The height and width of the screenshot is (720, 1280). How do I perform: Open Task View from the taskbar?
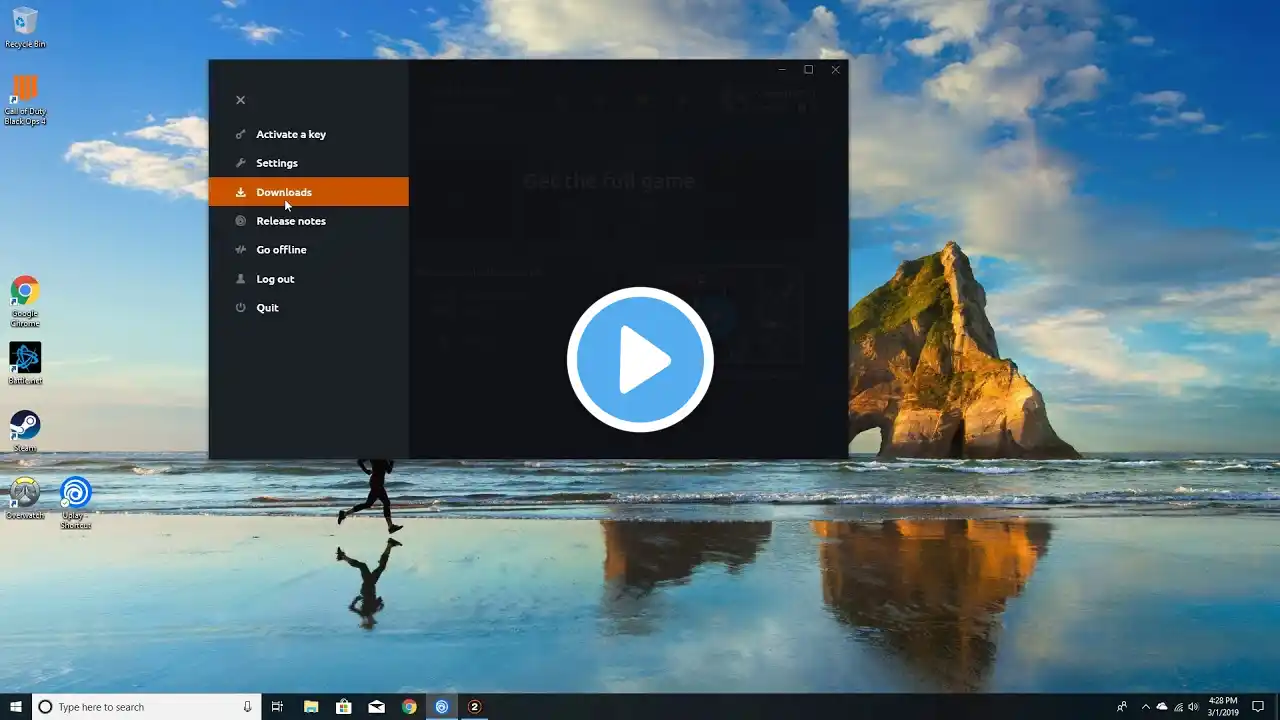(x=277, y=707)
